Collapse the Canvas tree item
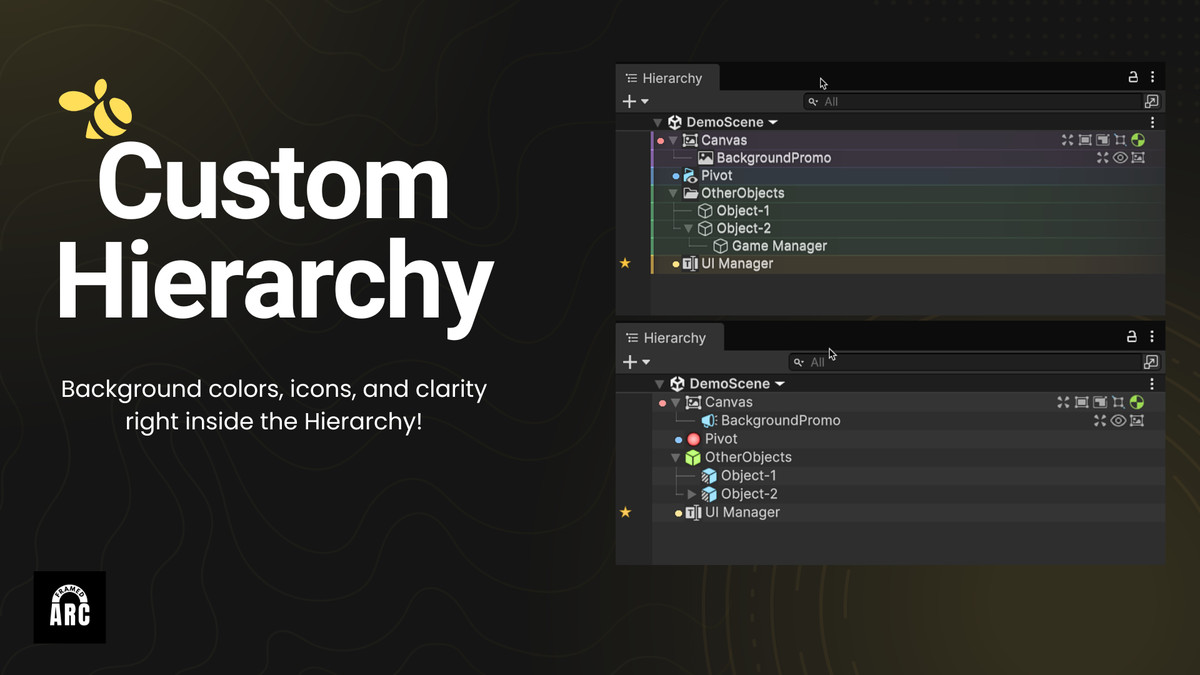 coord(674,140)
